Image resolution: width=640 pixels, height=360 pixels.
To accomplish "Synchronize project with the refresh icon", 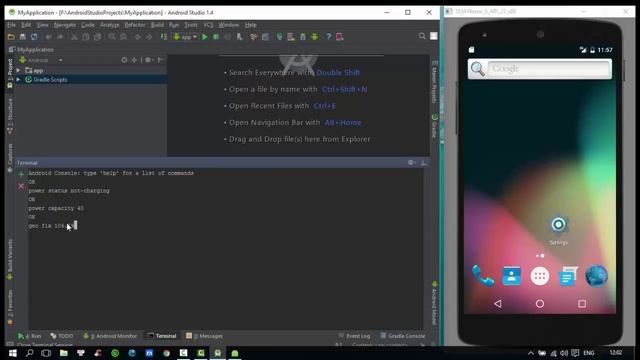I will [x=34, y=37].
